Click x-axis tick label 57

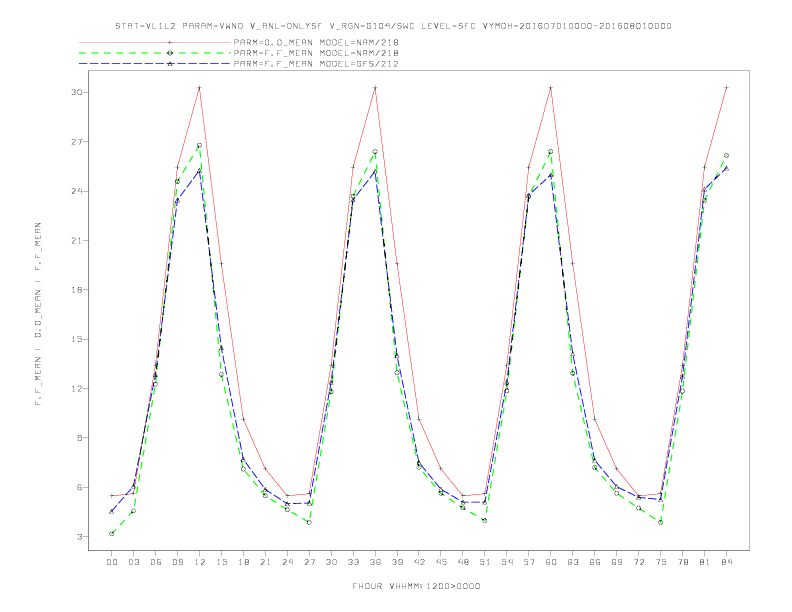[x=529, y=562]
